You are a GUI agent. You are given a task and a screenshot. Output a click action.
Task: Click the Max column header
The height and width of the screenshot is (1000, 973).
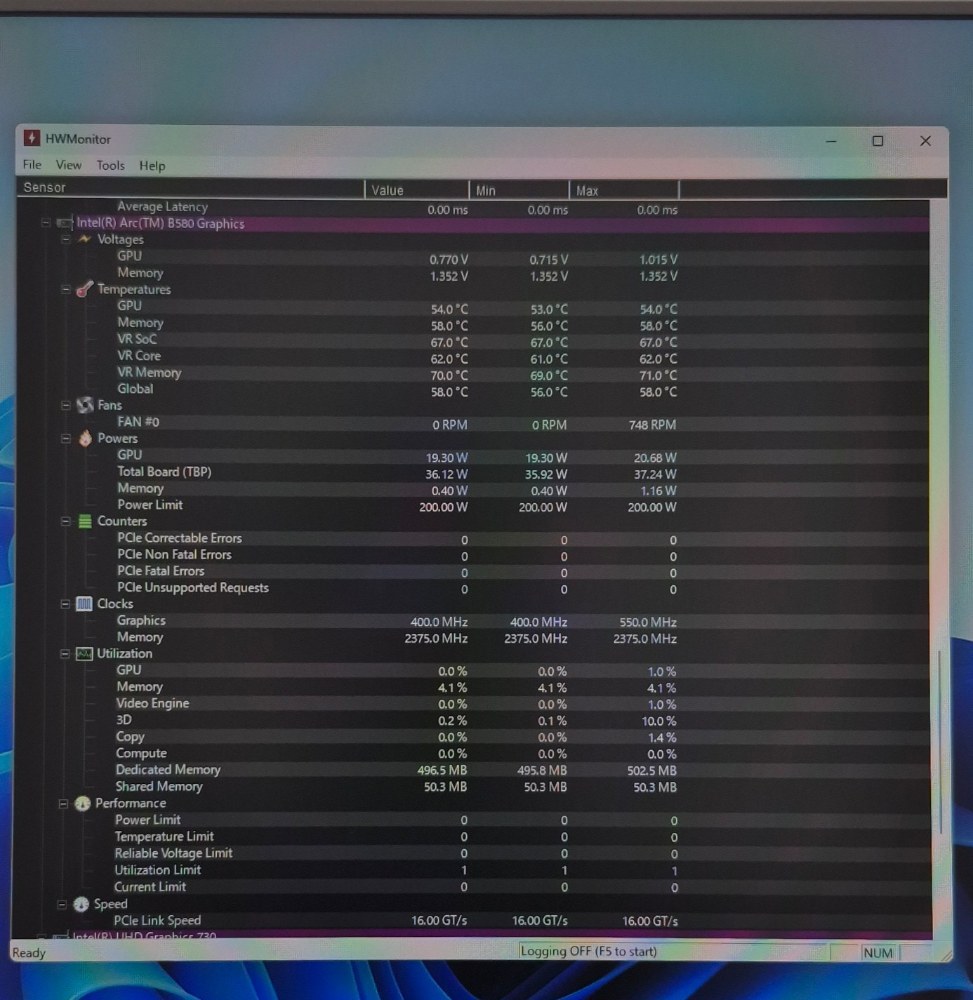[624, 191]
